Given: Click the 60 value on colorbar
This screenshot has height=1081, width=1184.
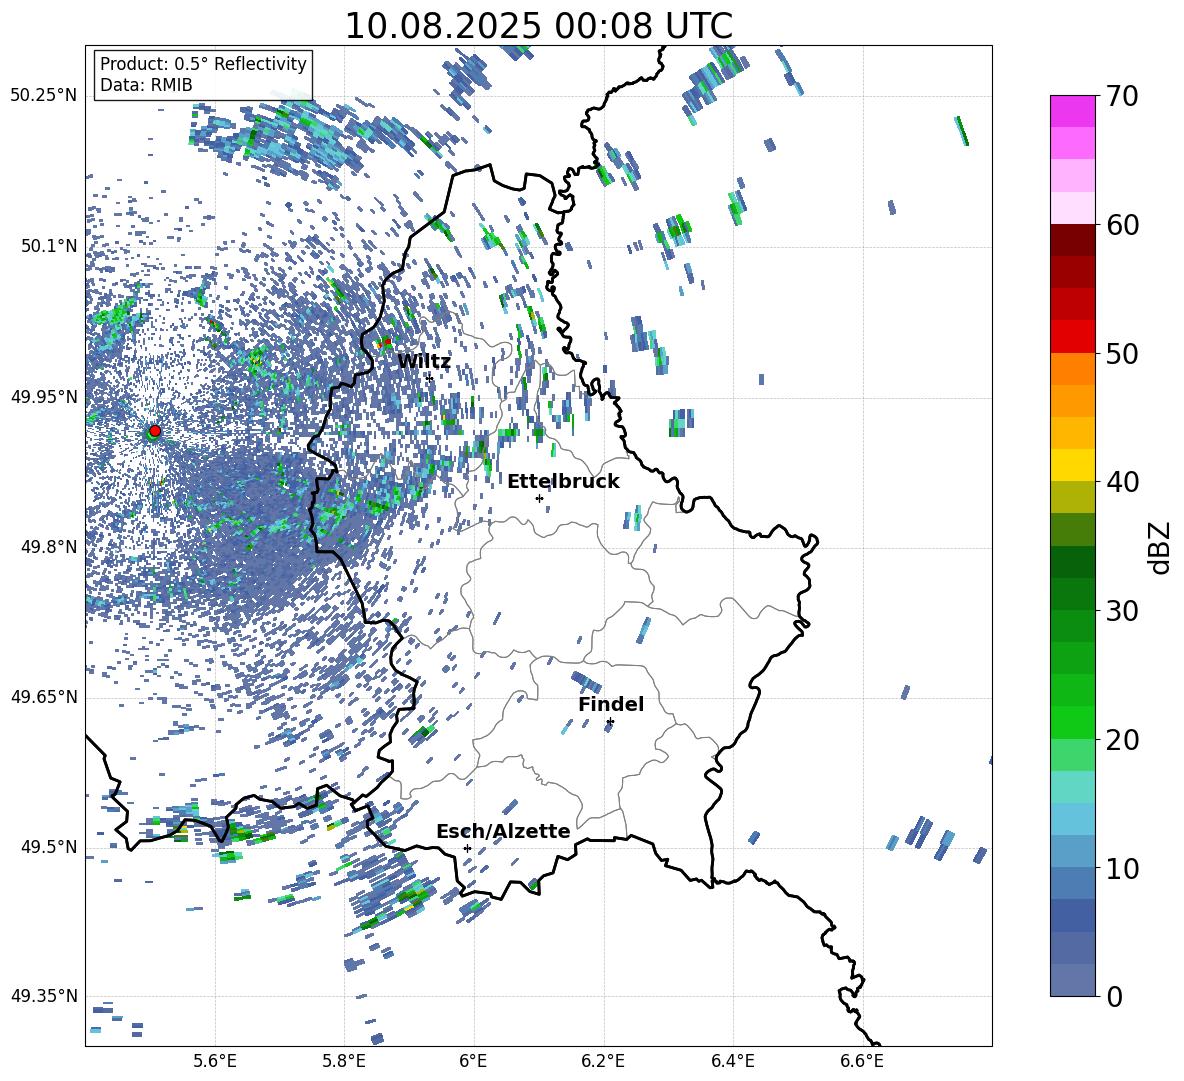Looking at the screenshot, I should click(1122, 225).
